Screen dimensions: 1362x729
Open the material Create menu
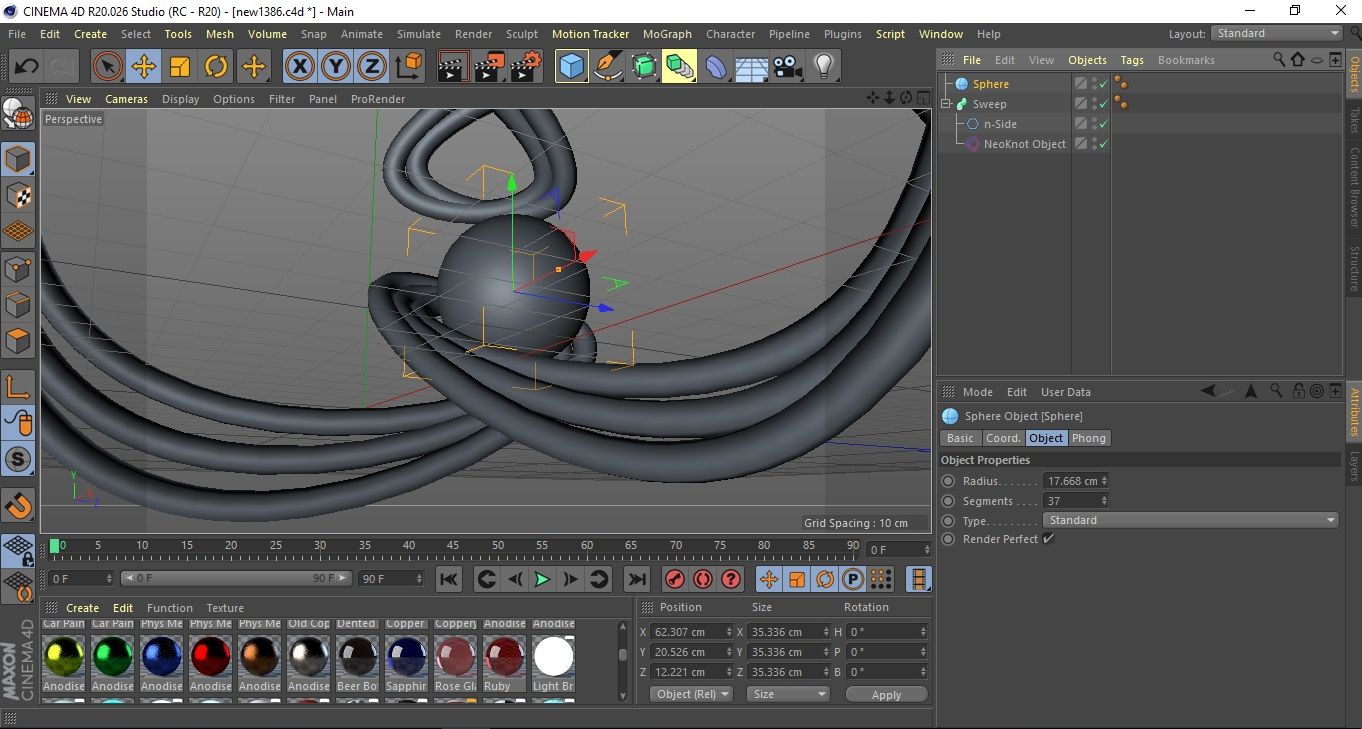82,608
